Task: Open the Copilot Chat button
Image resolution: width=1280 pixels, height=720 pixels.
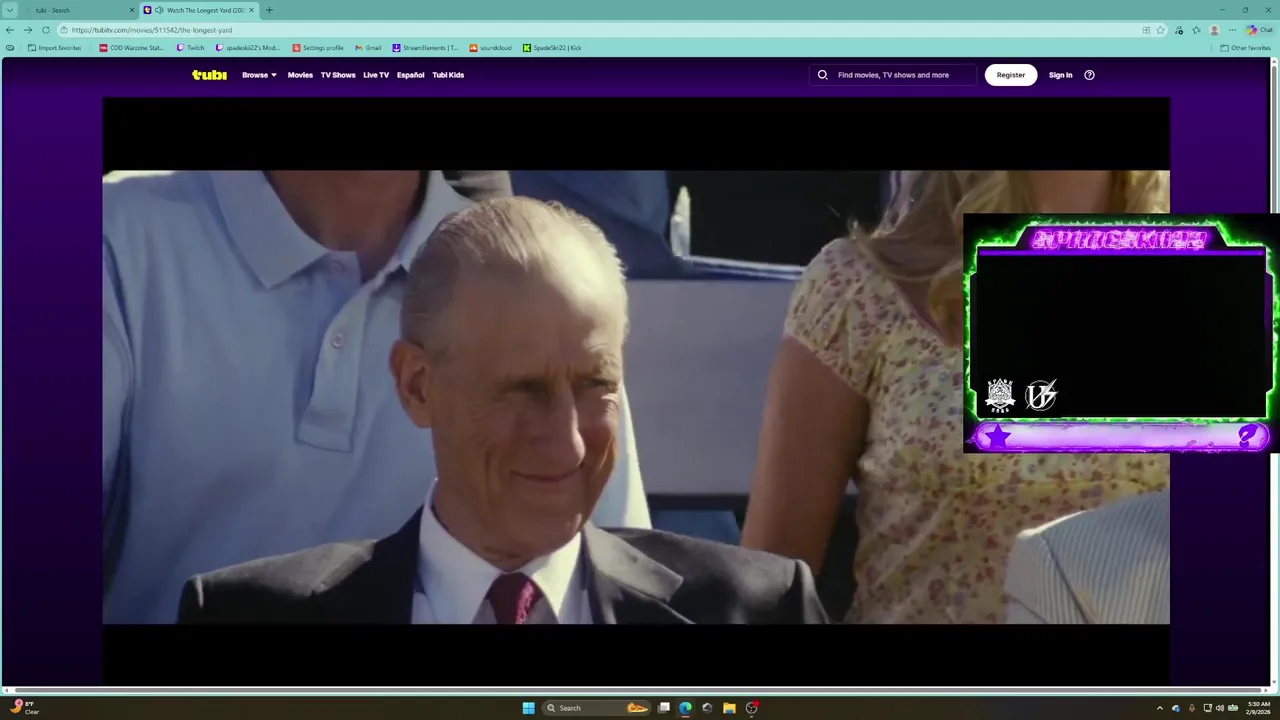Action: (x=1260, y=30)
